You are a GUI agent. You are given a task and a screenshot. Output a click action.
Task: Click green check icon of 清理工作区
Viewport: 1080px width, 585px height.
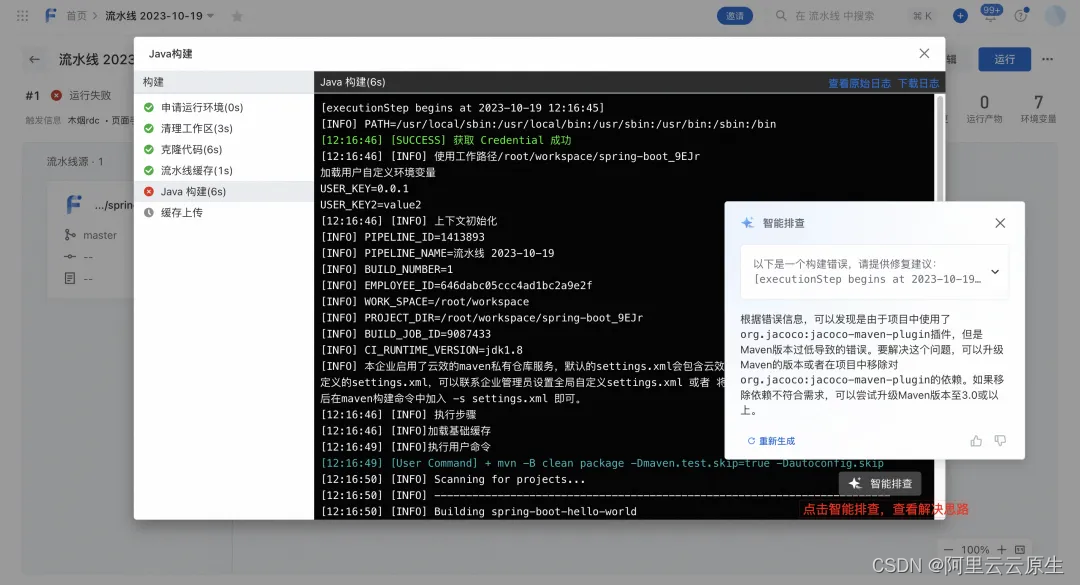(x=148, y=128)
